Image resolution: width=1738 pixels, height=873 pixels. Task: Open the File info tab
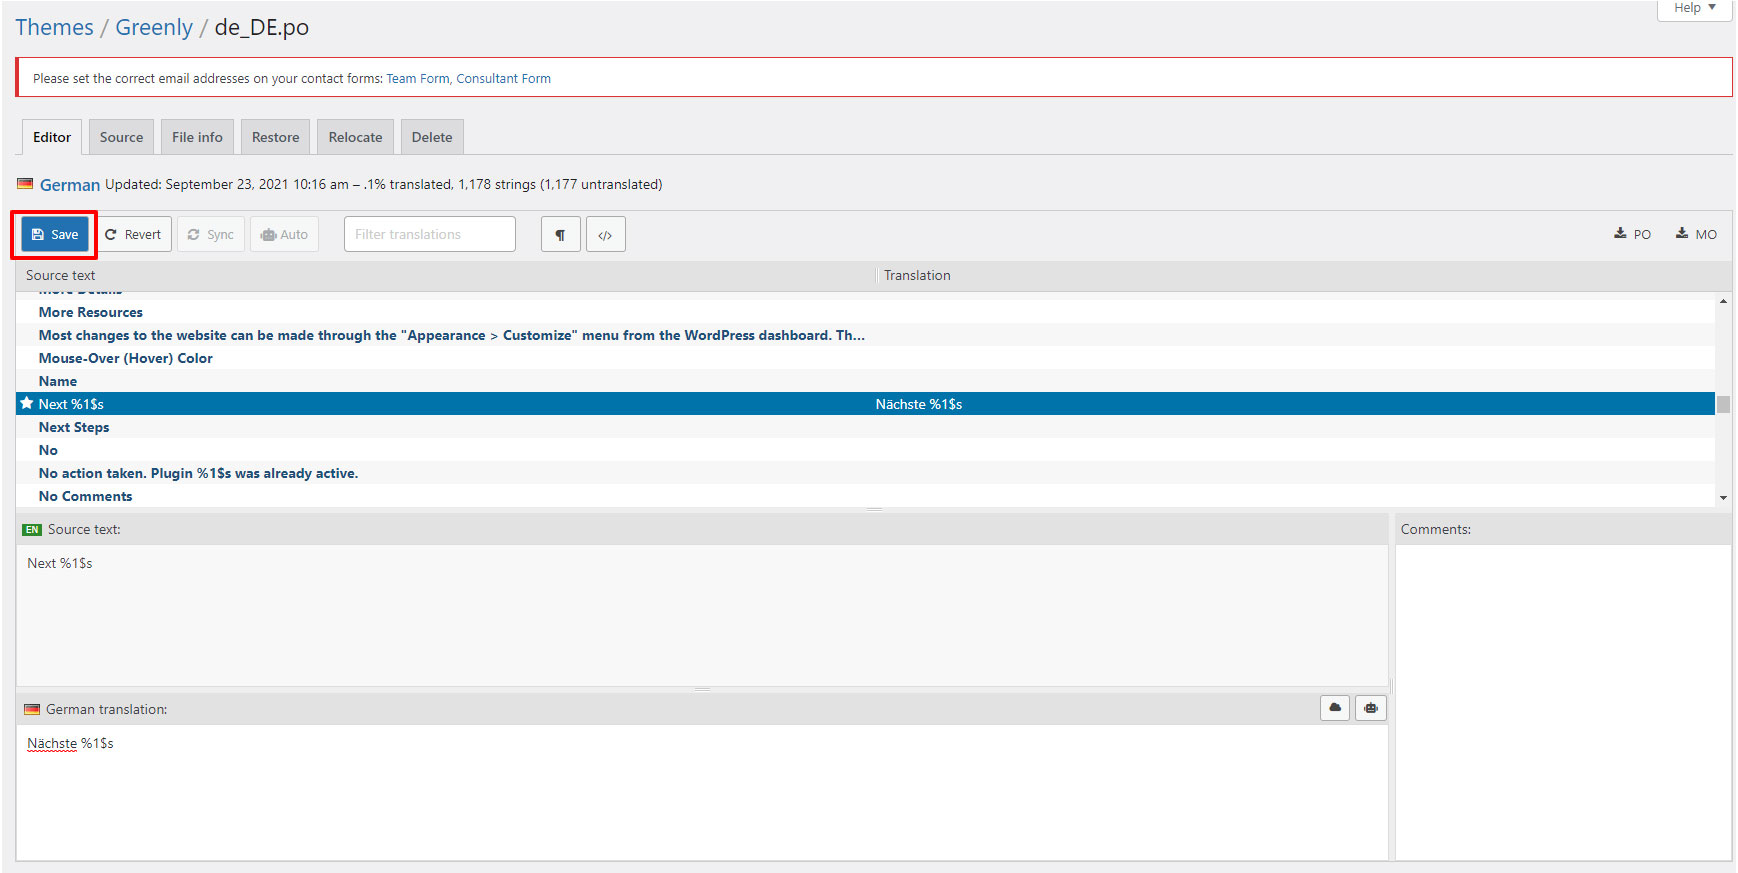[x=197, y=138]
